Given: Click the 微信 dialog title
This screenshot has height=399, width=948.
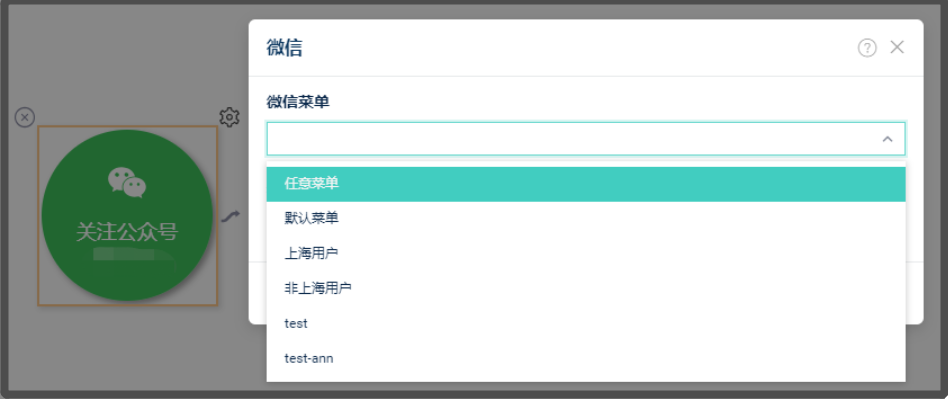Looking at the screenshot, I should coord(284,47).
